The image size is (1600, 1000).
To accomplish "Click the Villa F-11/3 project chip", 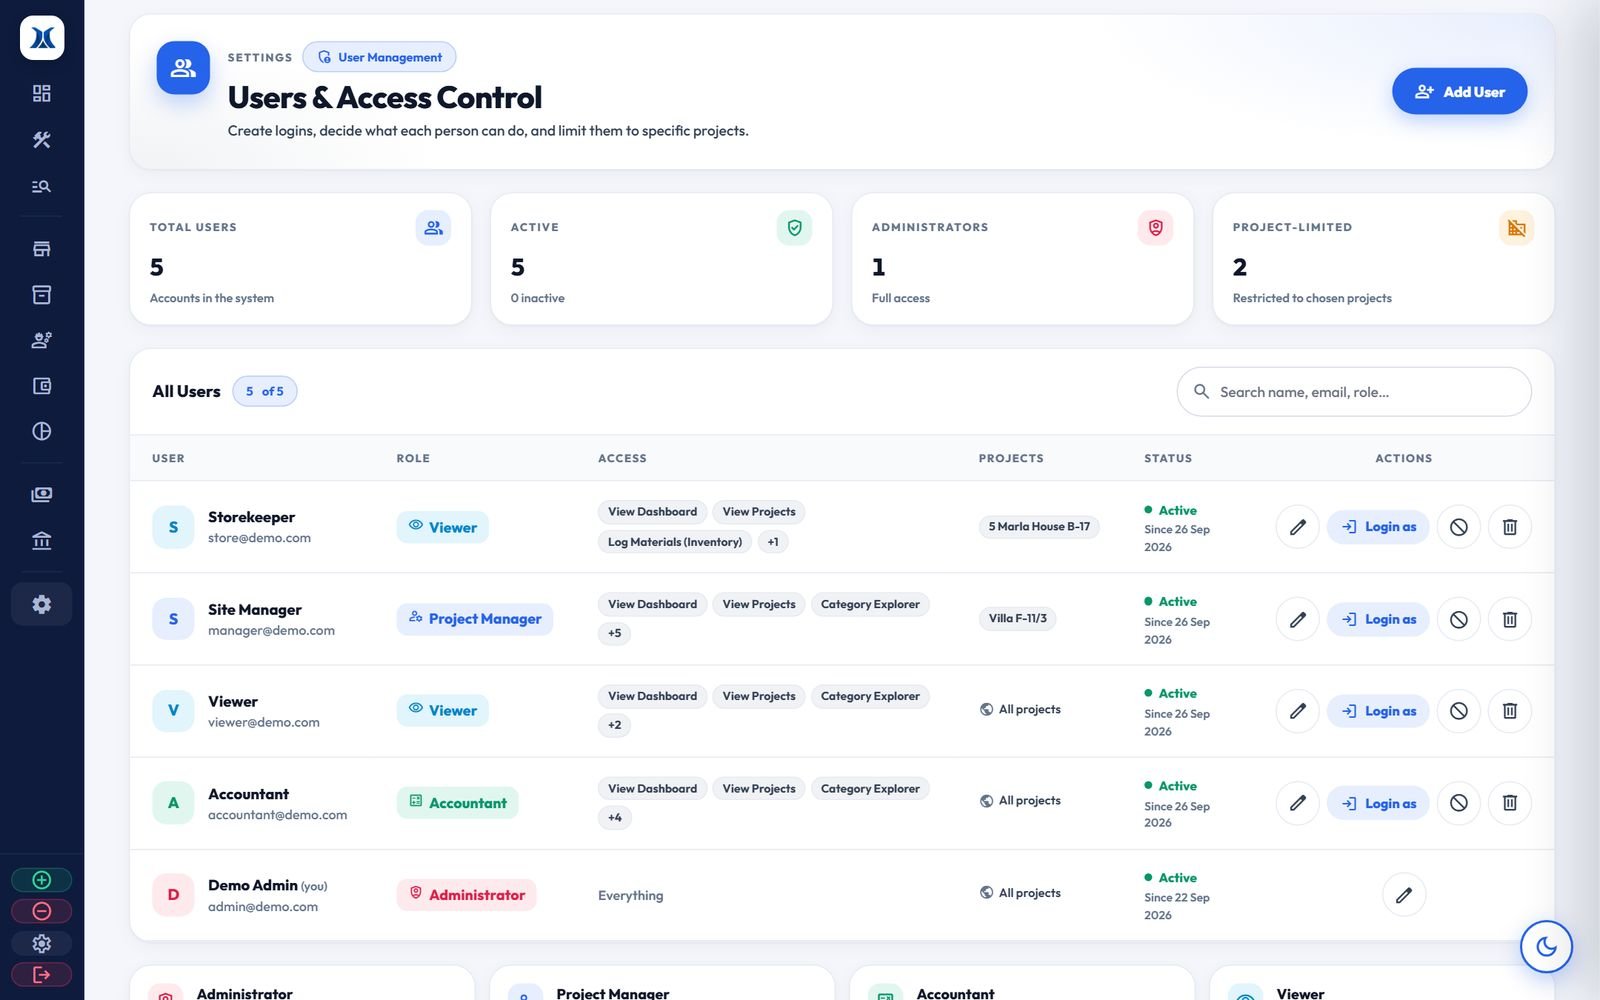I will [x=1017, y=618].
